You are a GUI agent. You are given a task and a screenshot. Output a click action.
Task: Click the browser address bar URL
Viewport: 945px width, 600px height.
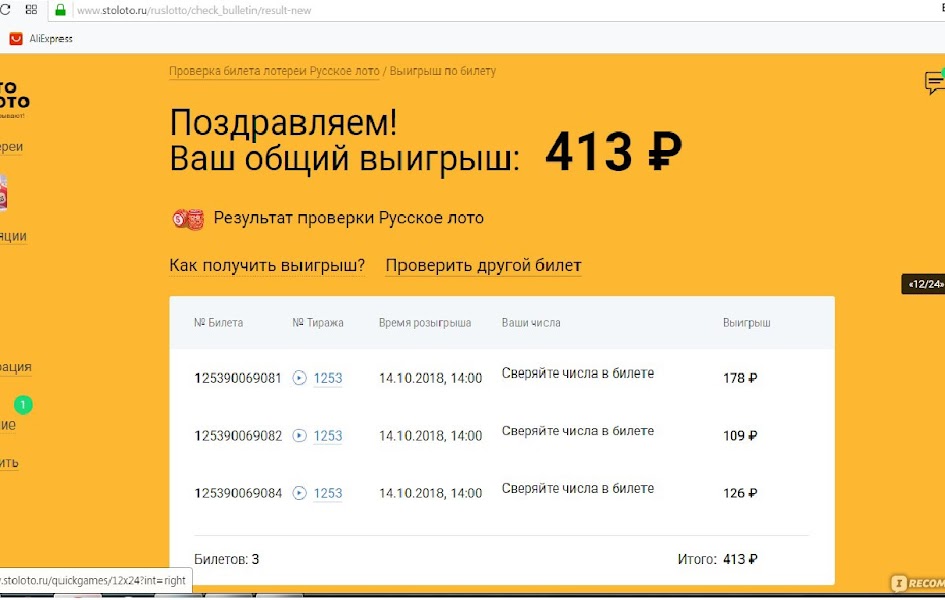pos(190,11)
